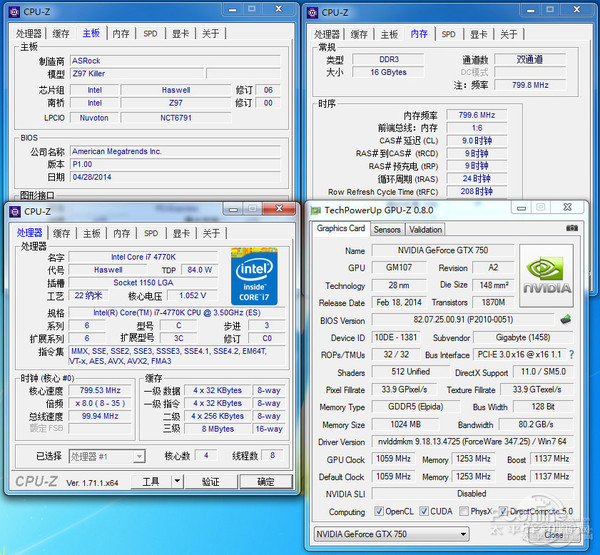Click the Driver Version field in GPU-Z
Screen dimensions: 600x555
pyautogui.click(x=472, y=441)
